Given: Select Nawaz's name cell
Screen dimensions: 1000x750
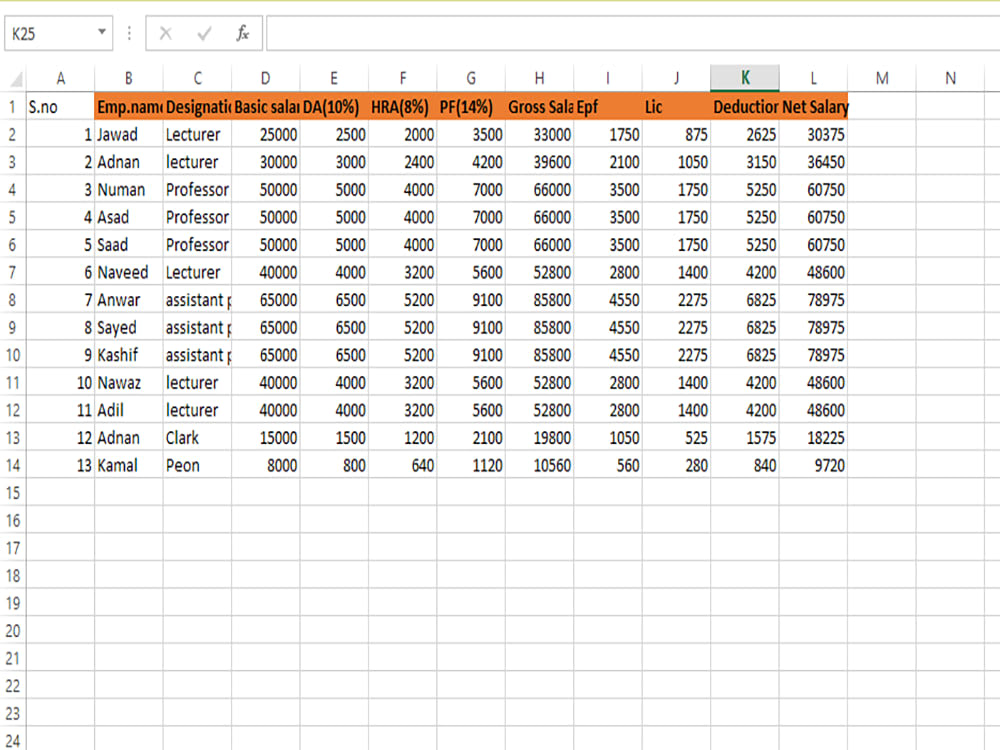Looking at the screenshot, I should [129, 383].
